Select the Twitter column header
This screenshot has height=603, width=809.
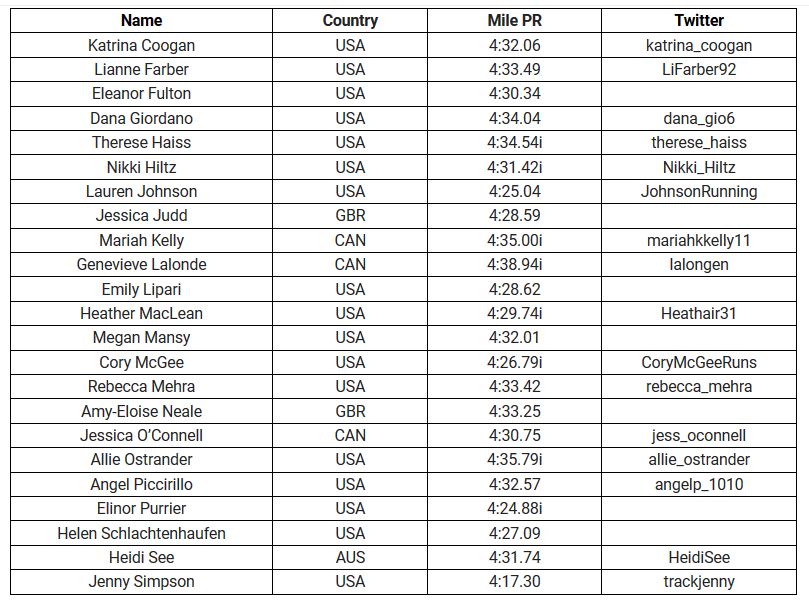pyautogui.click(x=699, y=21)
